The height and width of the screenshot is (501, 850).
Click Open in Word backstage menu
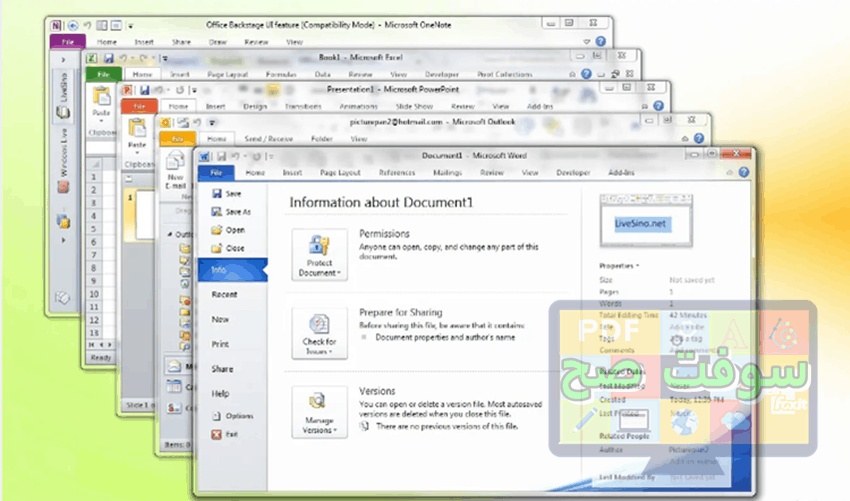tap(228, 230)
